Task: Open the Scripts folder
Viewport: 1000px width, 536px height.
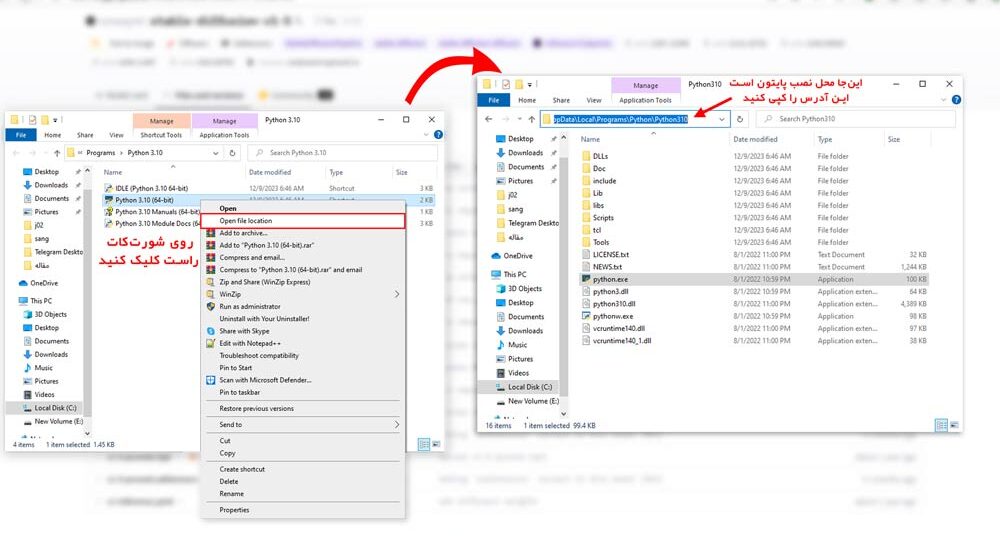Action: (x=603, y=218)
